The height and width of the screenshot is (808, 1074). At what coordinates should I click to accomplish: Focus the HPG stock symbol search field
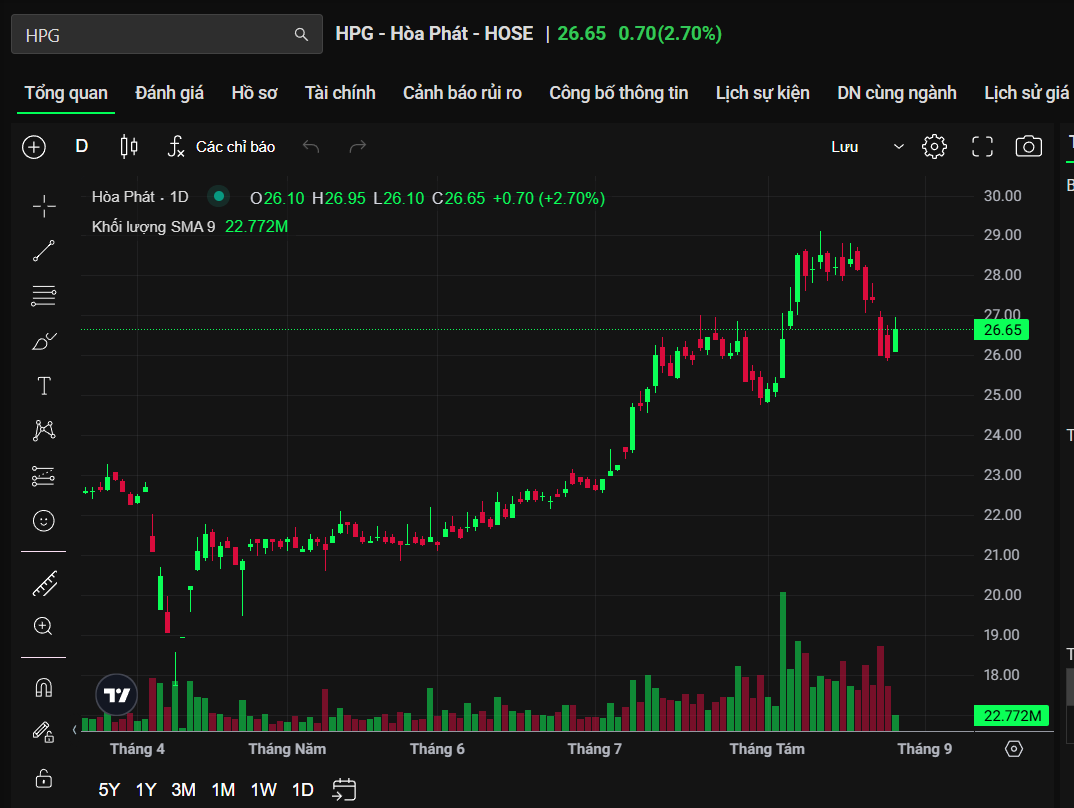[166, 34]
